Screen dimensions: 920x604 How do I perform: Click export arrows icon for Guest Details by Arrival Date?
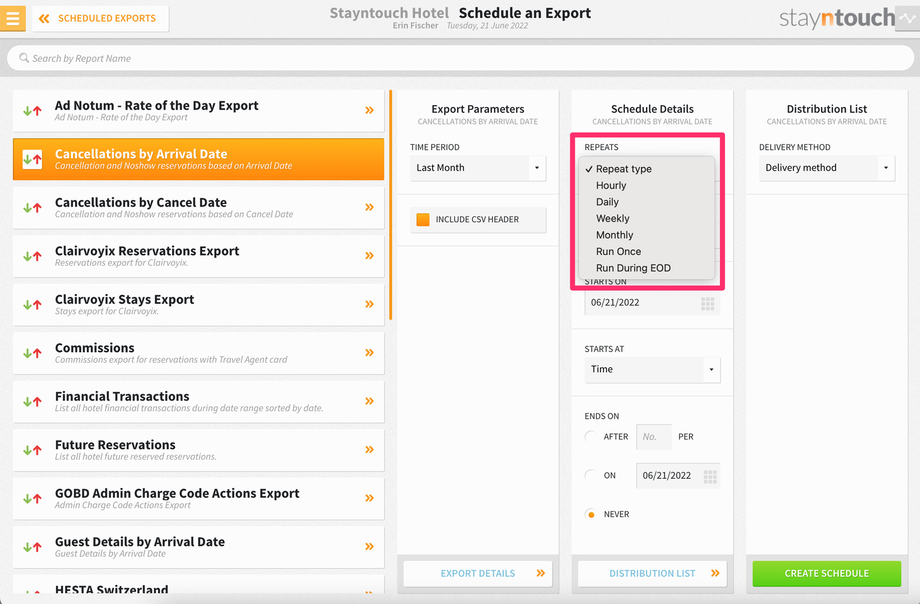coord(32,547)
